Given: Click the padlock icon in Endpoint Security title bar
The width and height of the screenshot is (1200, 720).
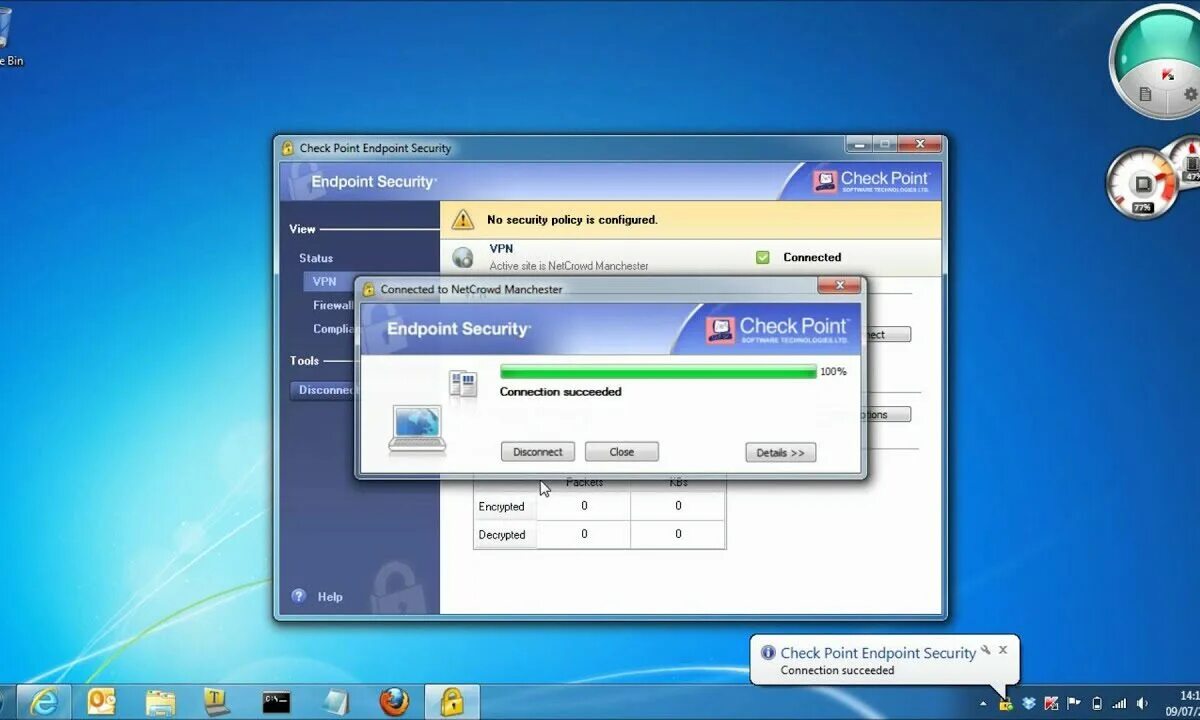Looking at the screenshot, I should [288, 148].
